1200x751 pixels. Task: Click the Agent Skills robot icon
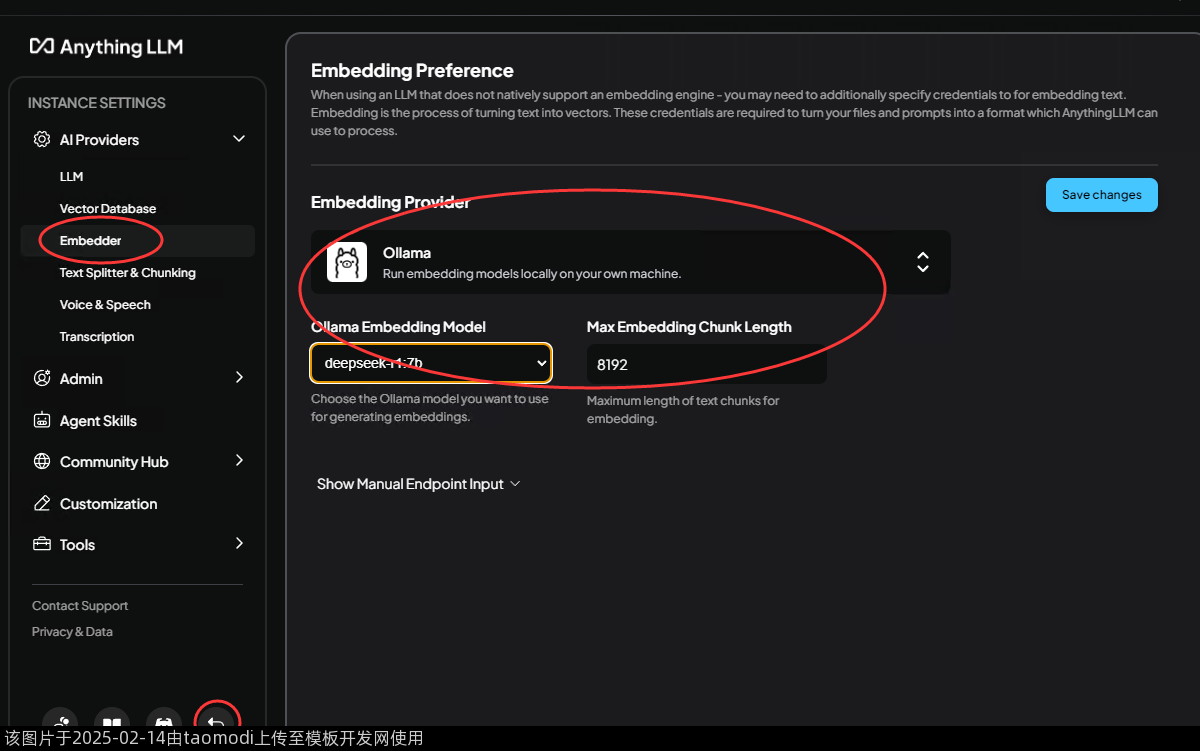[x=42, y=421]
